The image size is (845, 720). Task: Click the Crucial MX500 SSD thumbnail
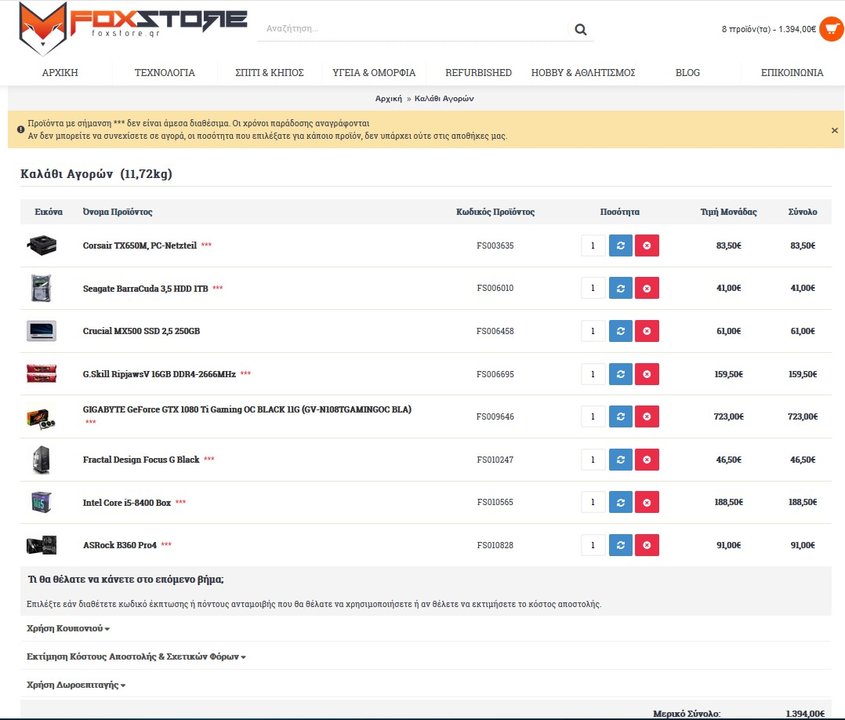[41, 331]
